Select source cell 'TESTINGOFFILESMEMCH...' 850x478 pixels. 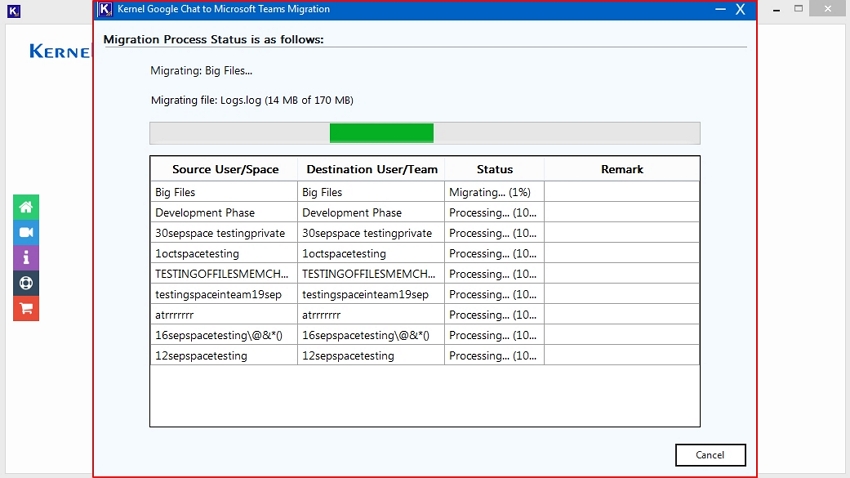point(224,274)
